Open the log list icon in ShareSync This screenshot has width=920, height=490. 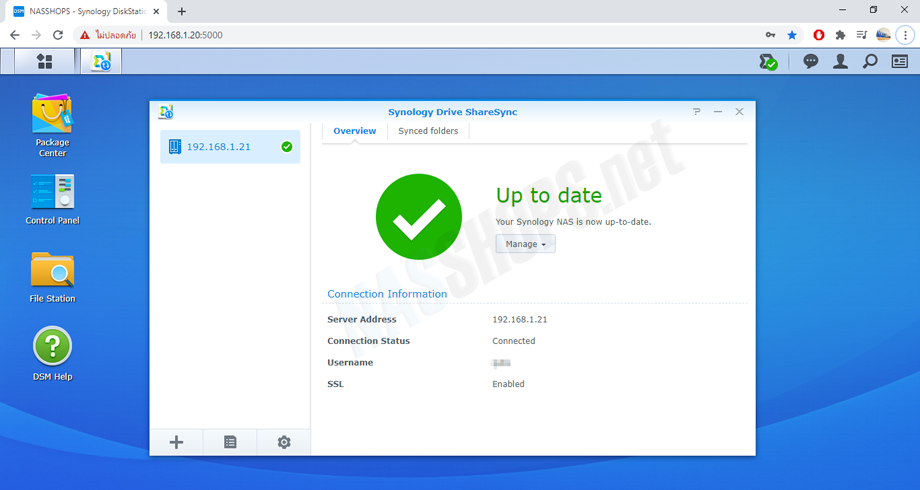pyautogui.click(x=230, y=442)
